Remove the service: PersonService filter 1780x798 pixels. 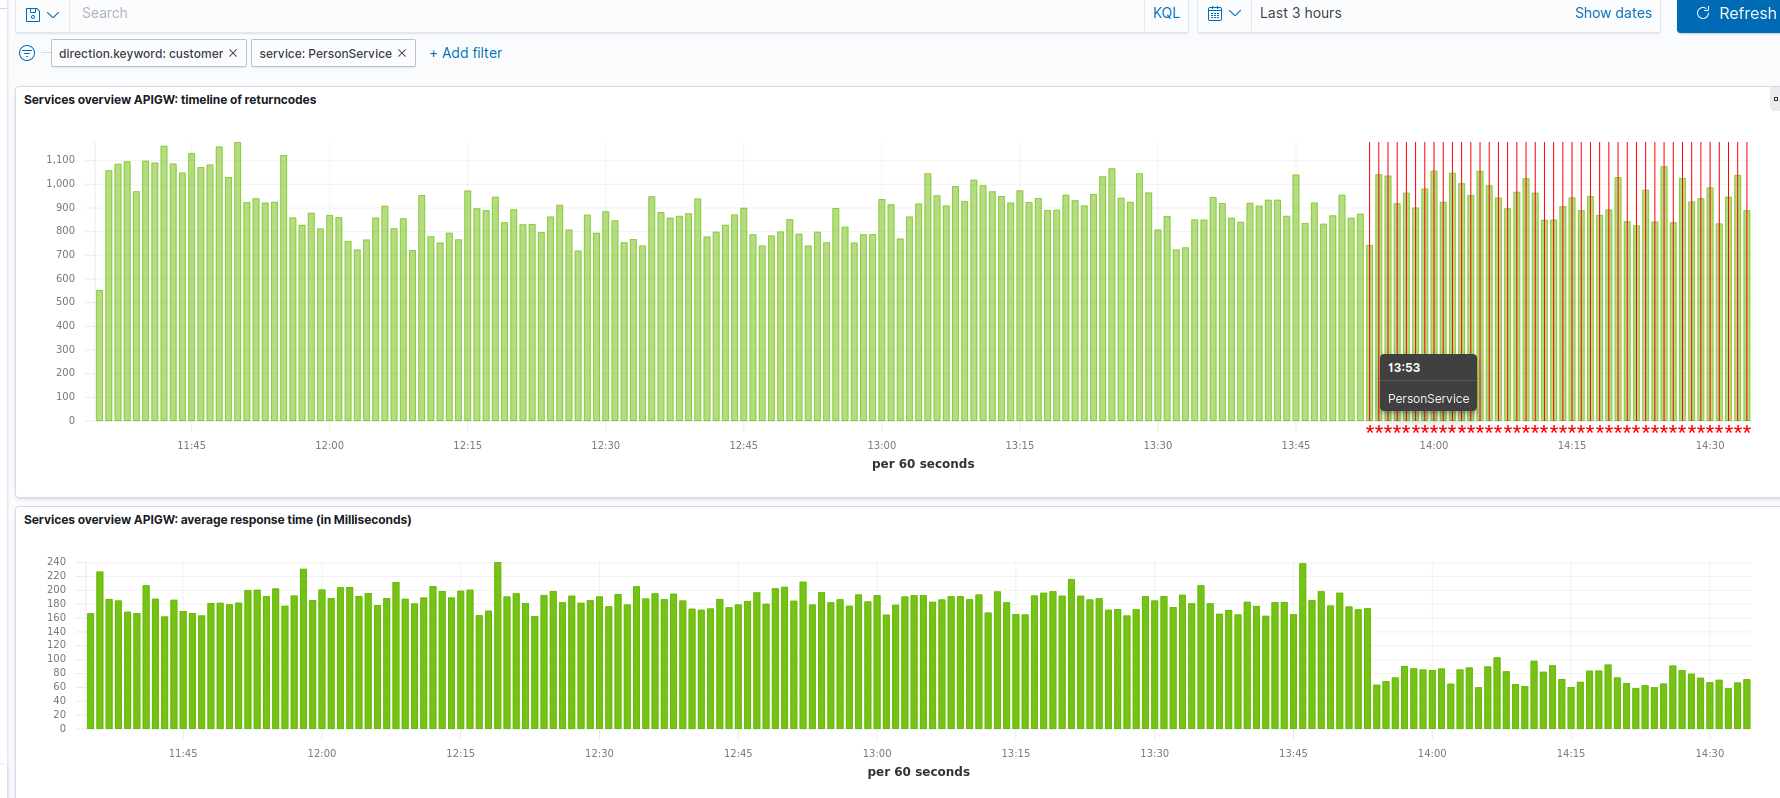[402, 53]
